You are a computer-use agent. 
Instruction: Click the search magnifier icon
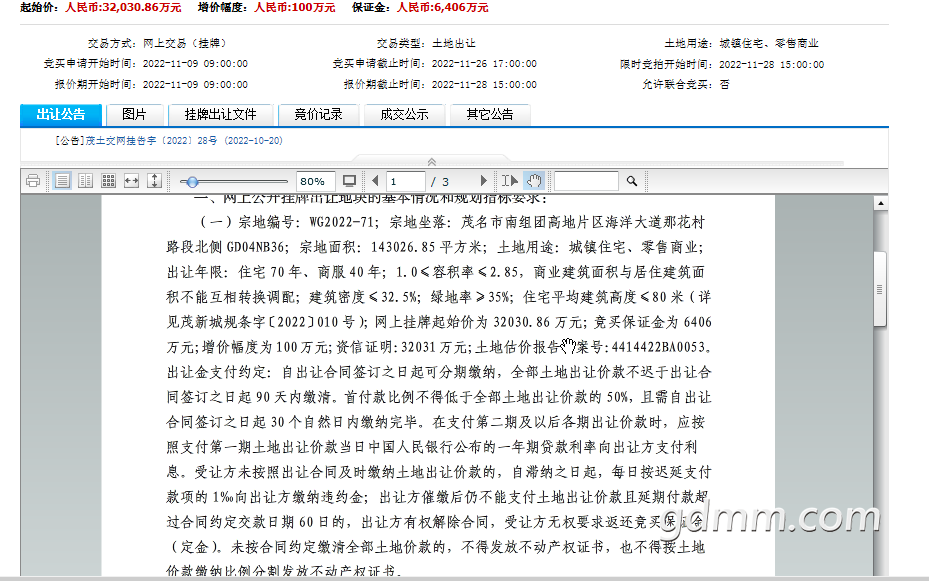(x=632, y=181)
